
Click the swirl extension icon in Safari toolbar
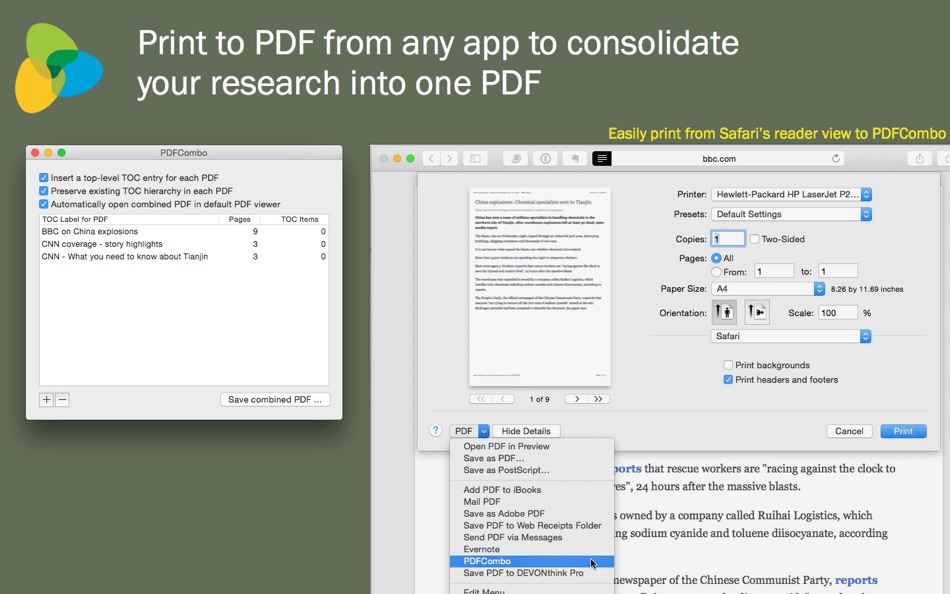[516, 159]
